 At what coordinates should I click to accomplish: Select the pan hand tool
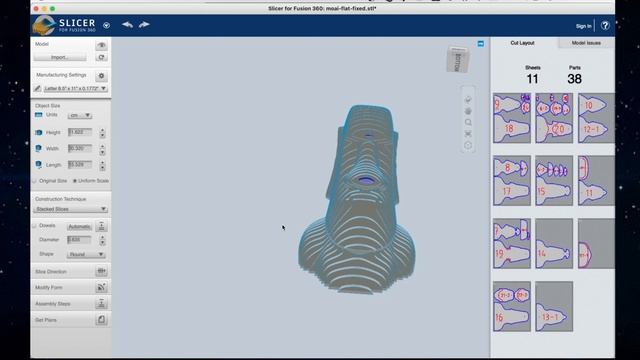click(x=468, y=111)
